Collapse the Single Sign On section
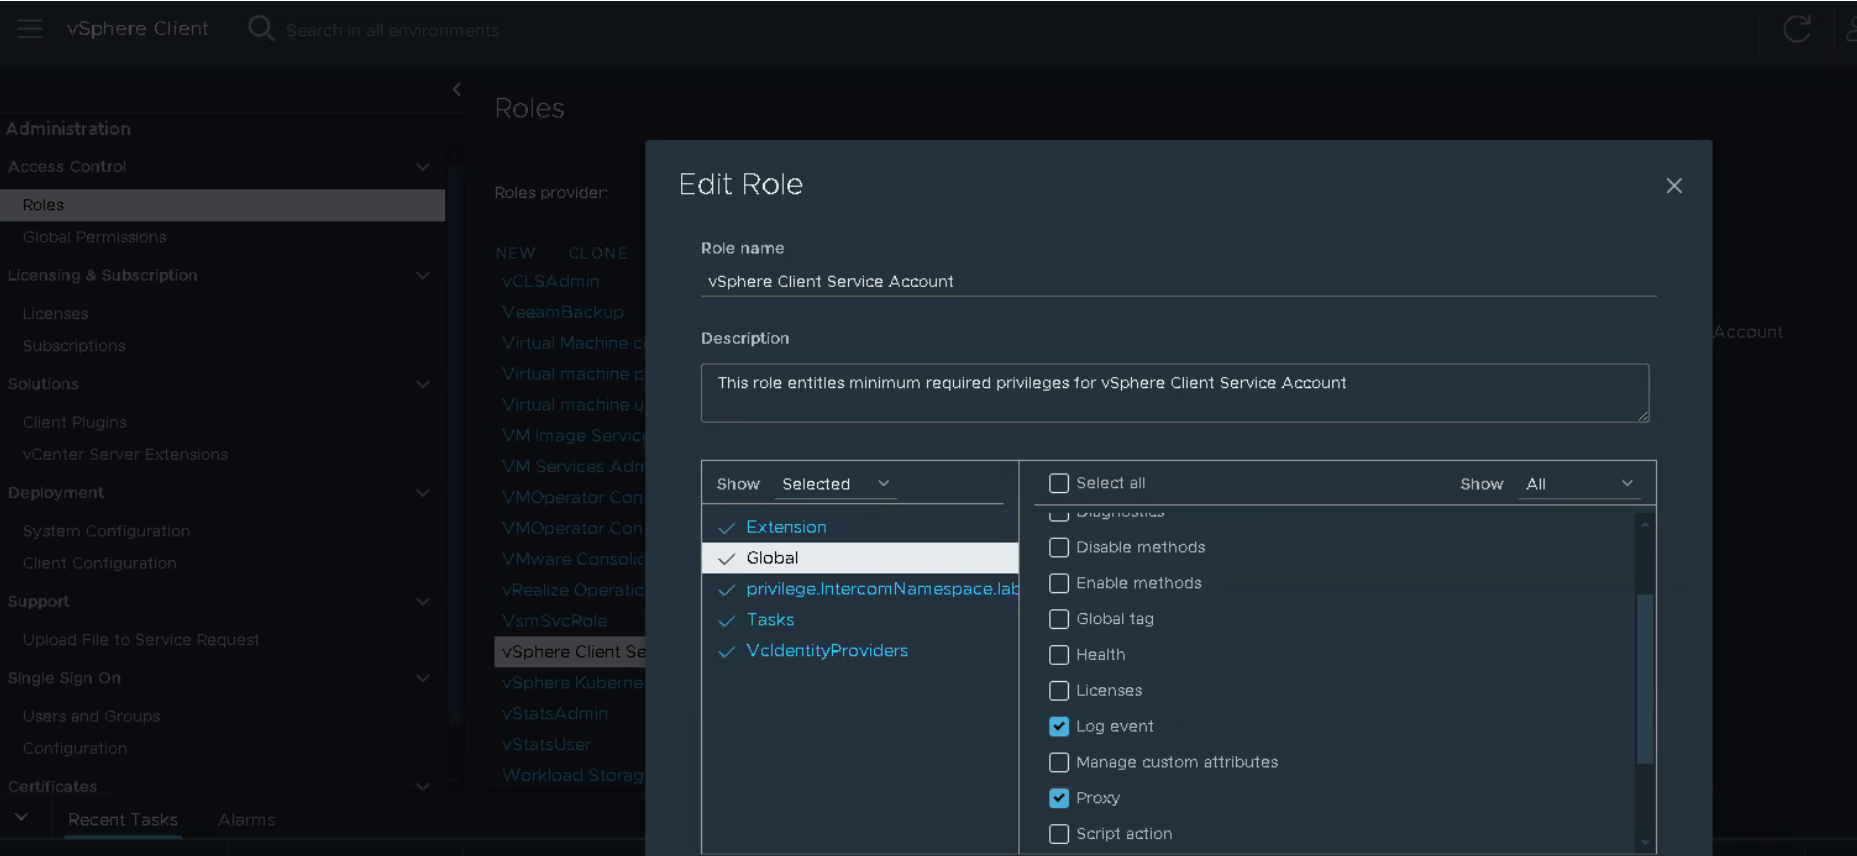 [x=423, y=678]
